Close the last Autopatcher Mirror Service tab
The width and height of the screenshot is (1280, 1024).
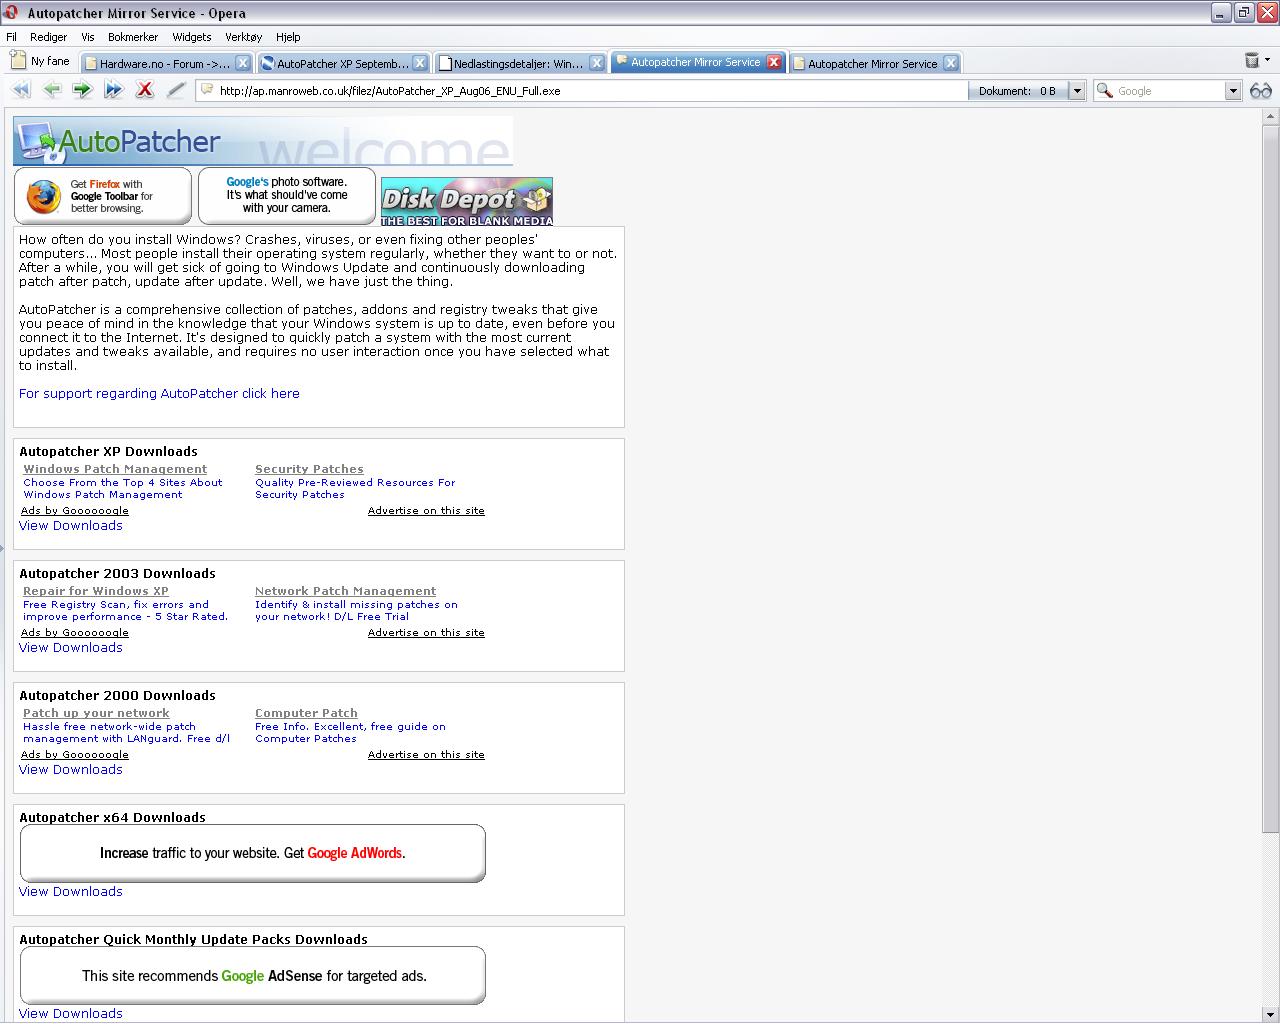951,63
